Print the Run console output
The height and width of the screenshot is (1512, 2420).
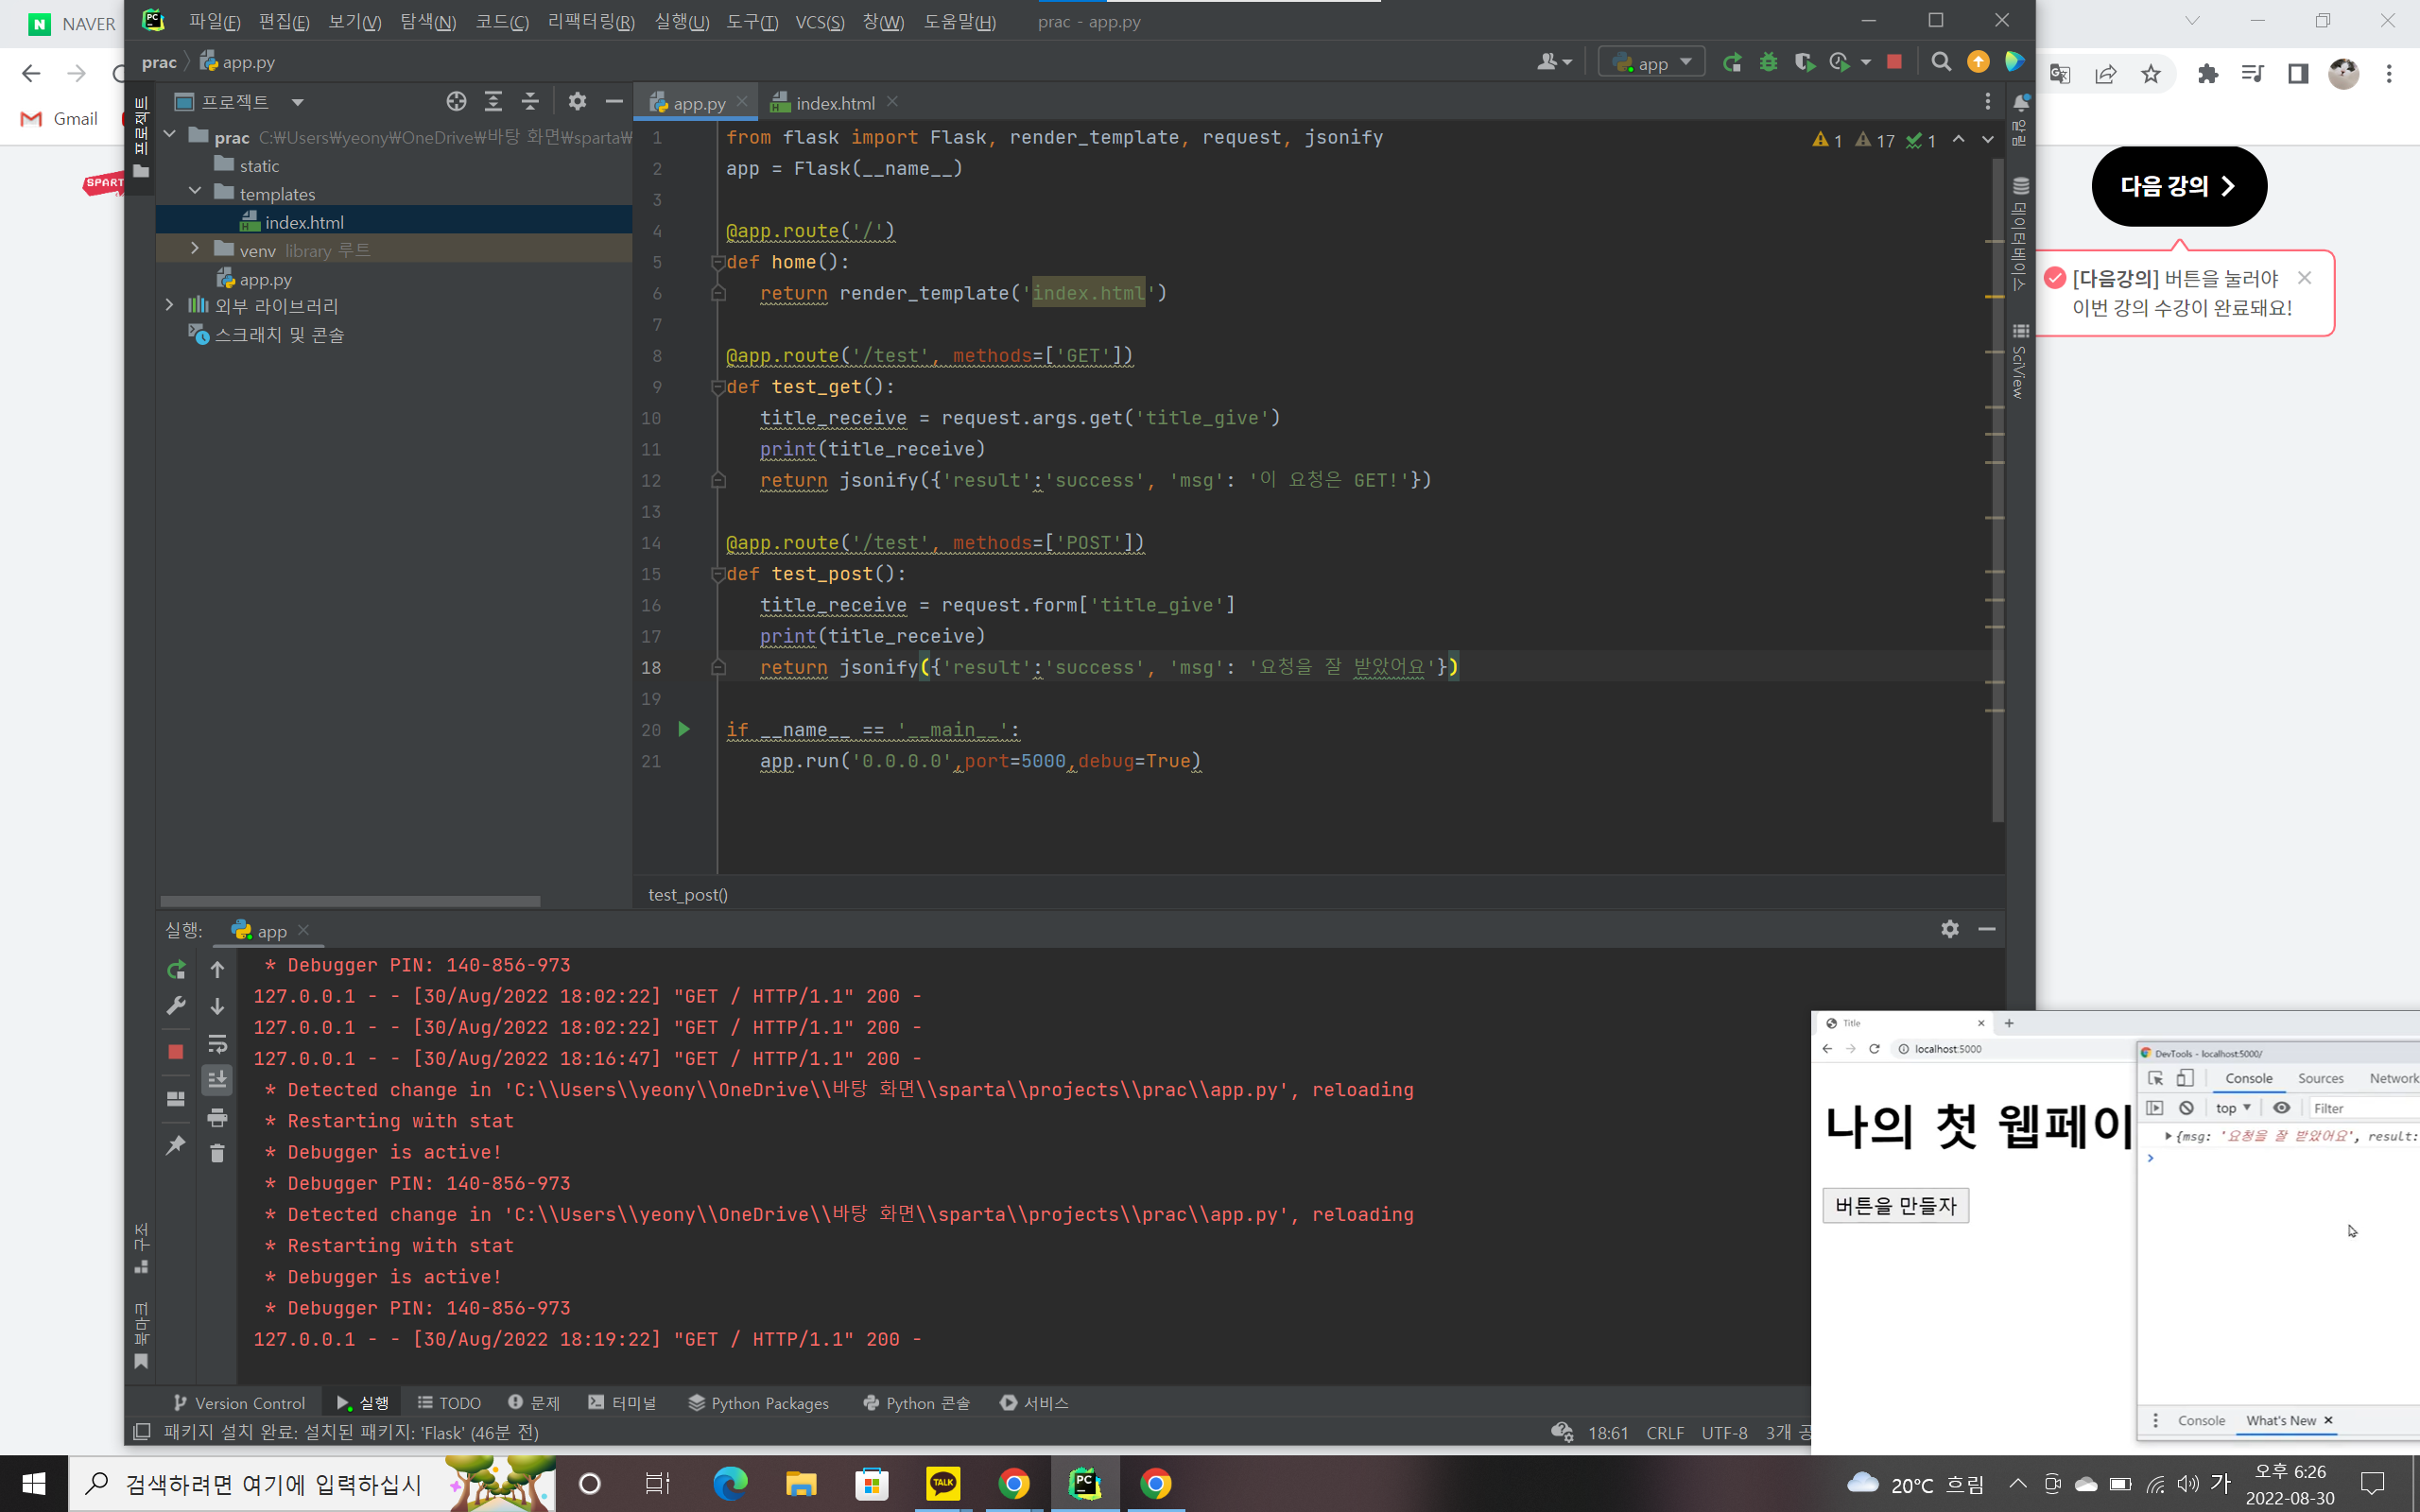[x=217, y=1118]
